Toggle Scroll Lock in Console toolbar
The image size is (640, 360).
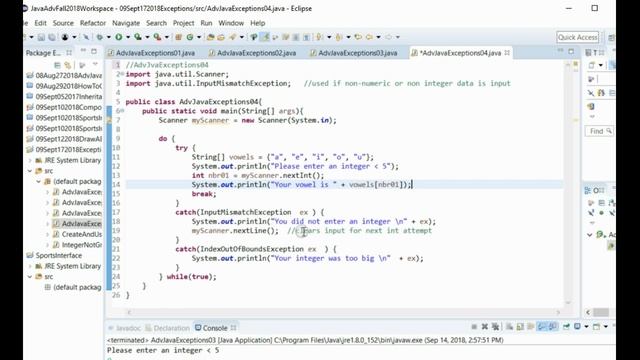520,327
